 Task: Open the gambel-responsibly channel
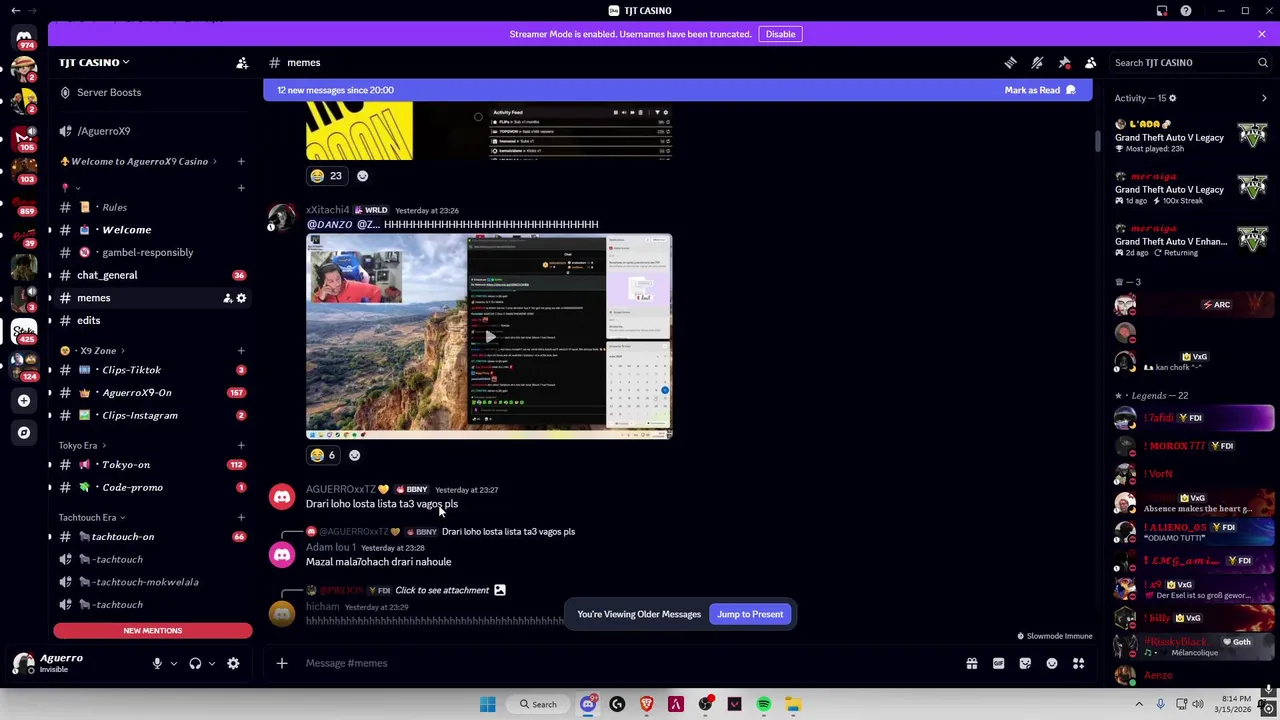tap(152, 252)
